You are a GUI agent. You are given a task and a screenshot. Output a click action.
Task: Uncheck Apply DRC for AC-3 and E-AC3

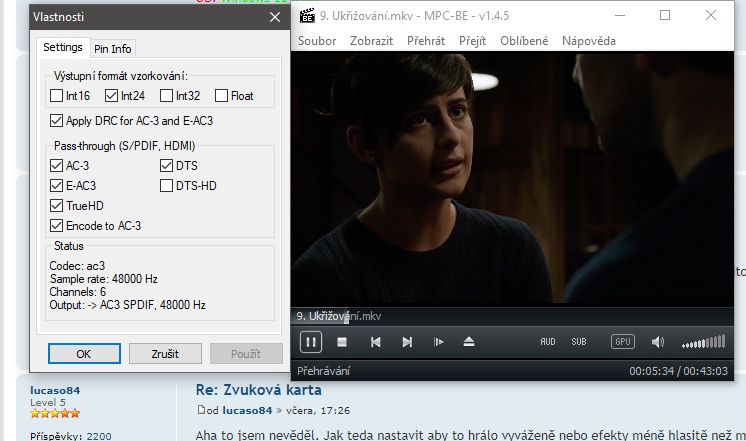coord(57,121)
